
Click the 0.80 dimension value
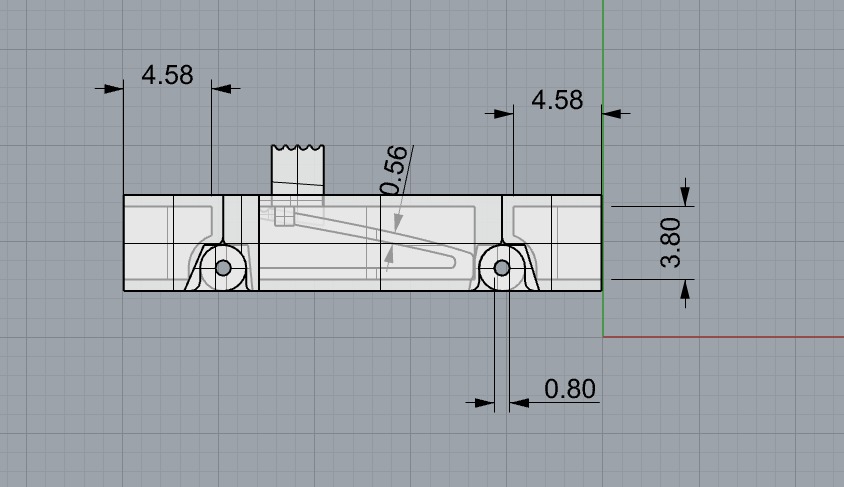click(x=570, y=389)
